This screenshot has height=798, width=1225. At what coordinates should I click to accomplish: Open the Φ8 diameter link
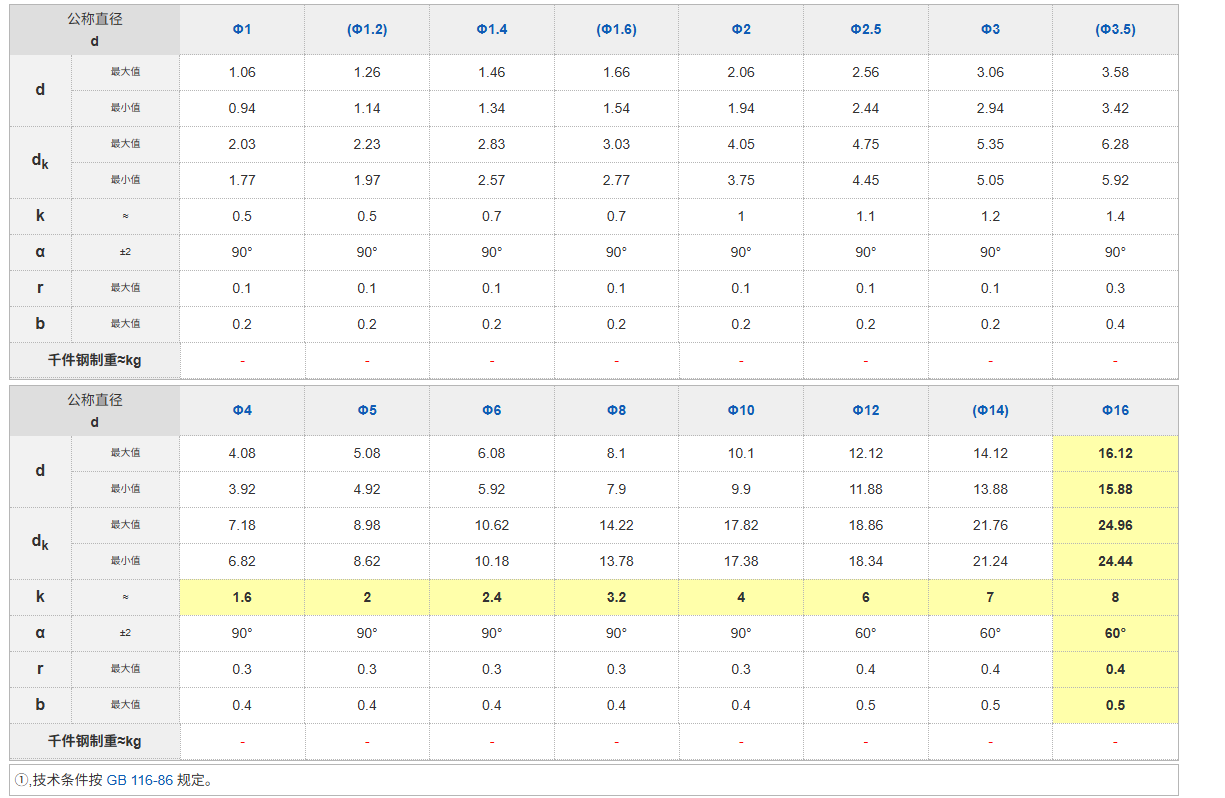click(616, 411)
